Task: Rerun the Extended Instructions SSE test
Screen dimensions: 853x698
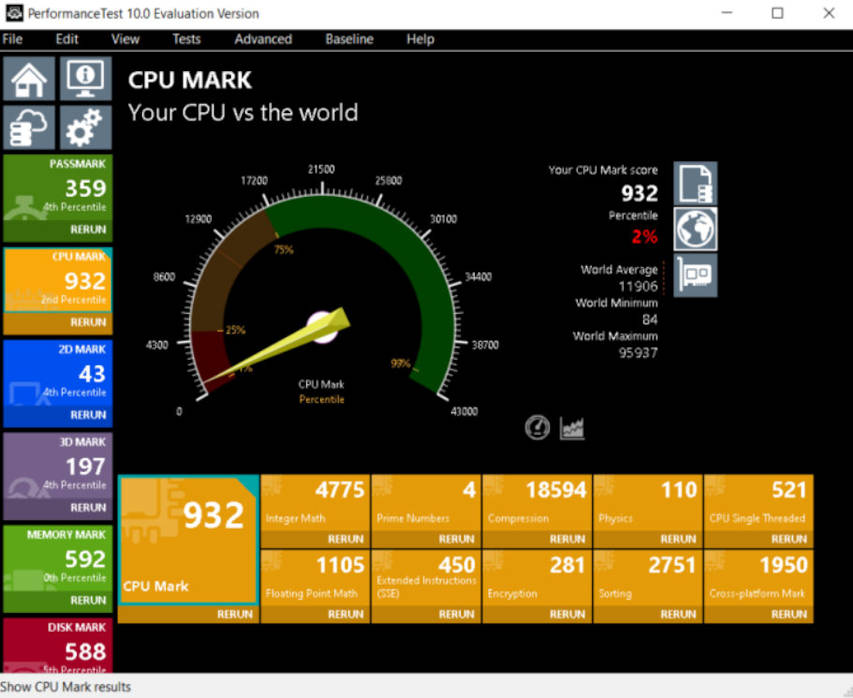Action: tap(456, 614)
